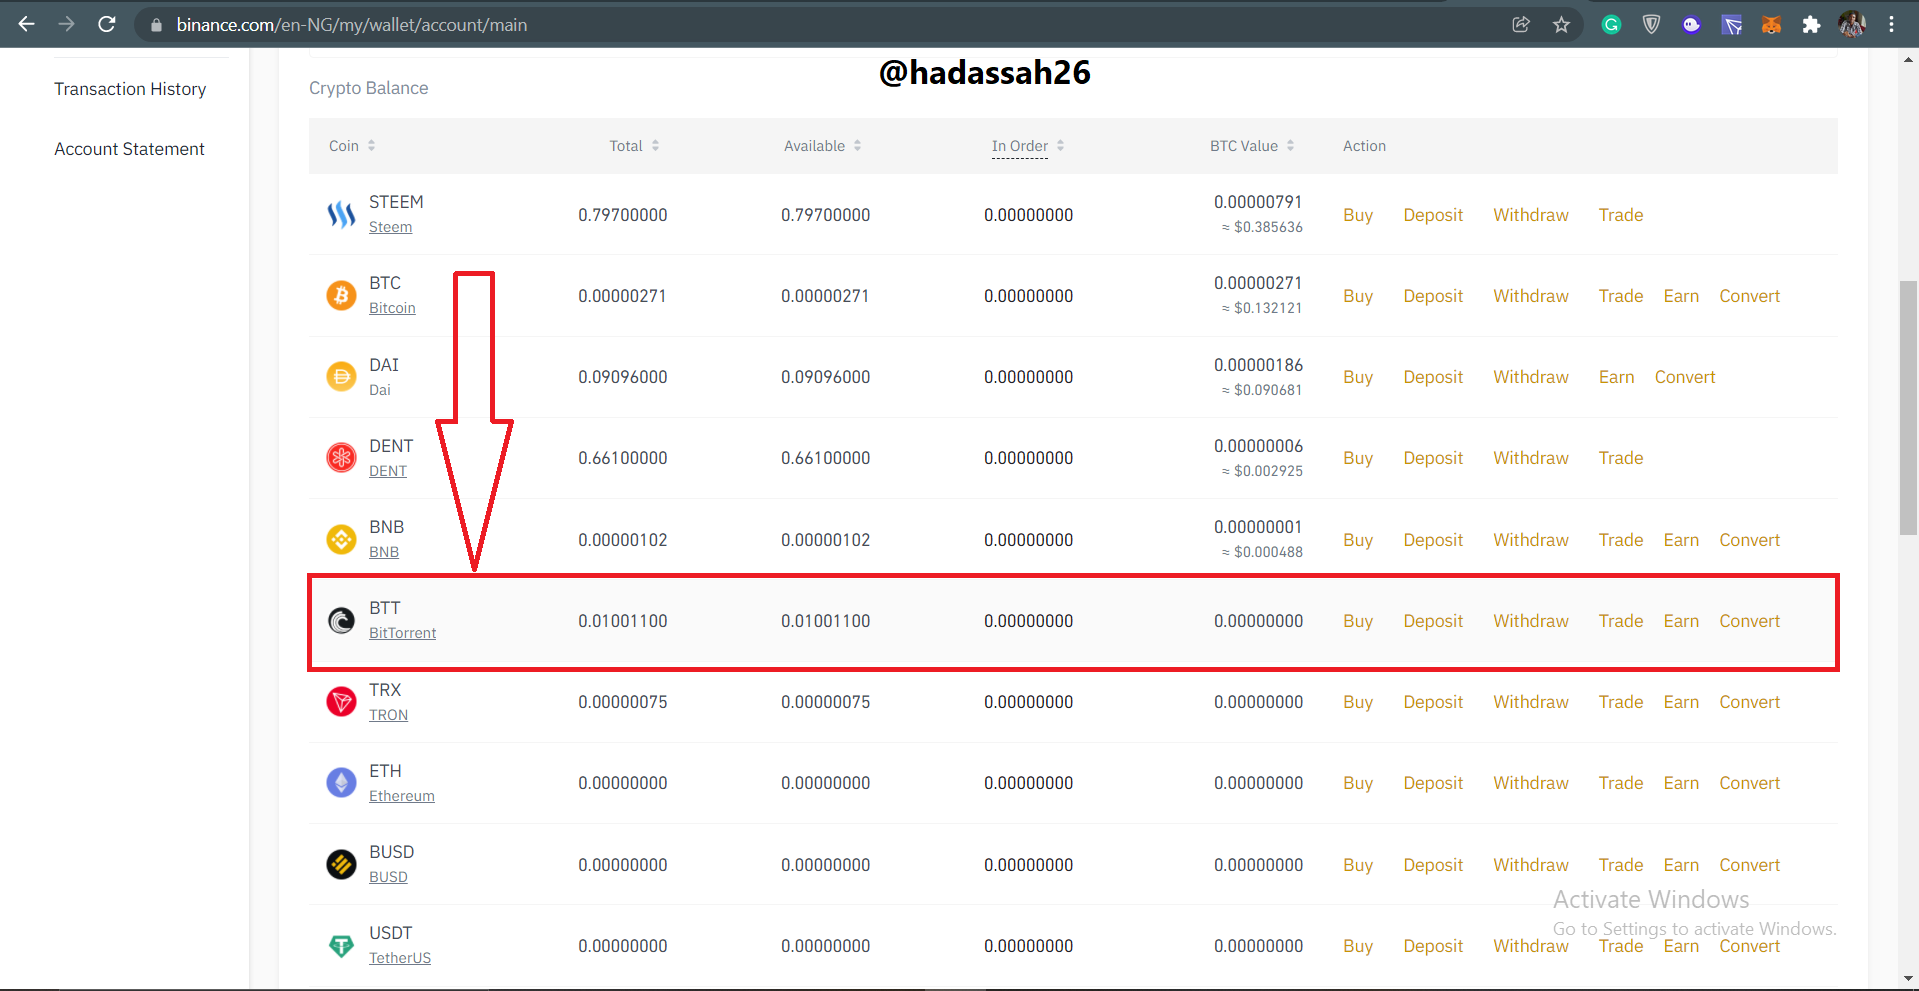This screenshot has height=991, width=1919.
Task: Click the page vertical scrollbar thumb
Action: pyautogui.click(x=1908, y=408)
